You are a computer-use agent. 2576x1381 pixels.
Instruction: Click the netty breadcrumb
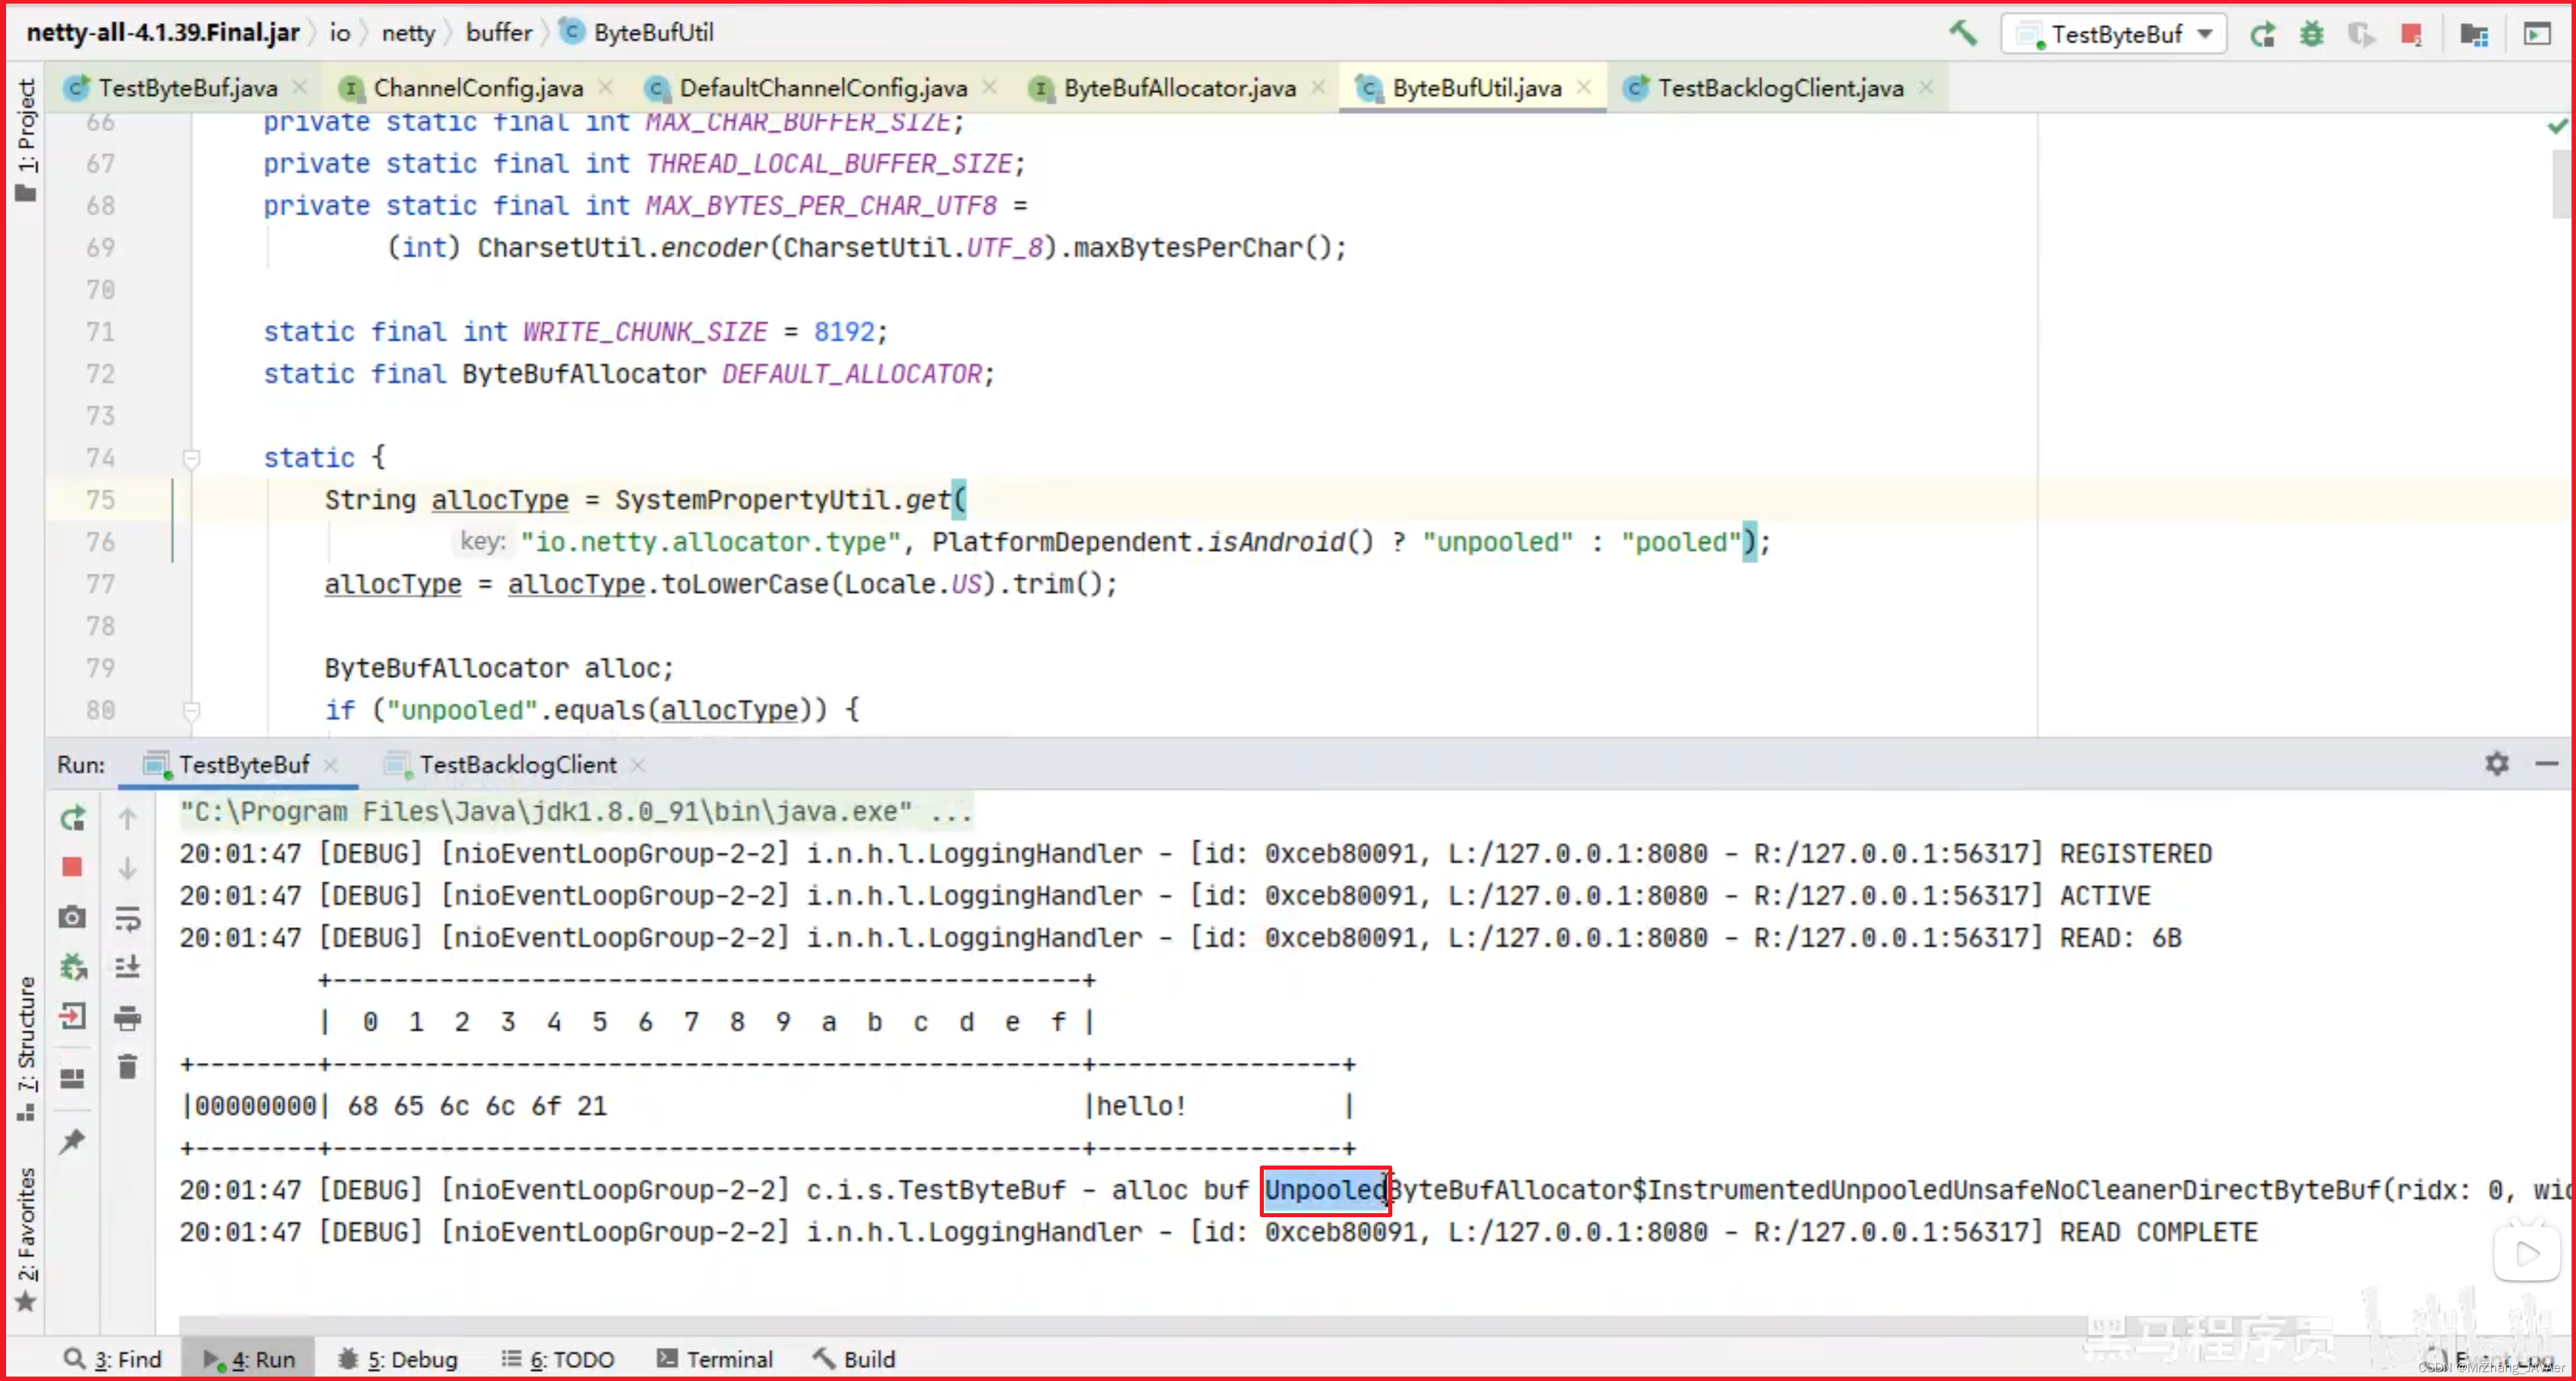point(408,32)
